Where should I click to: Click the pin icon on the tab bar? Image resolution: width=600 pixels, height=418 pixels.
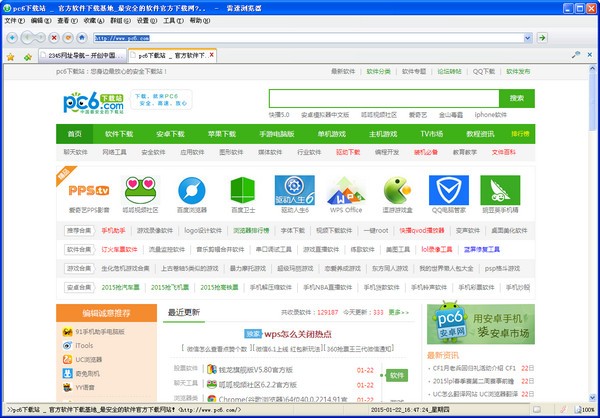[x=576, y=55]
